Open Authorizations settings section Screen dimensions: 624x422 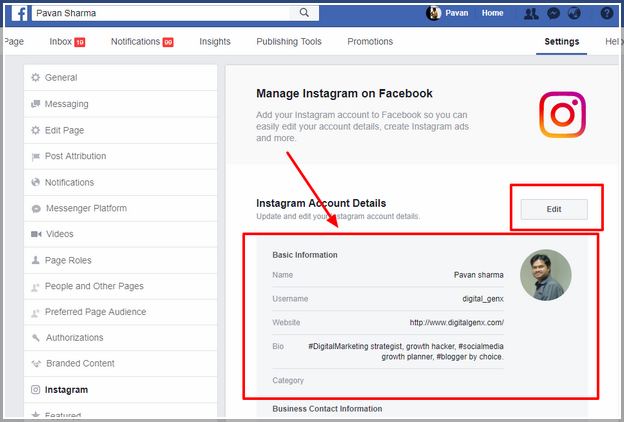(x=121, y=338)
